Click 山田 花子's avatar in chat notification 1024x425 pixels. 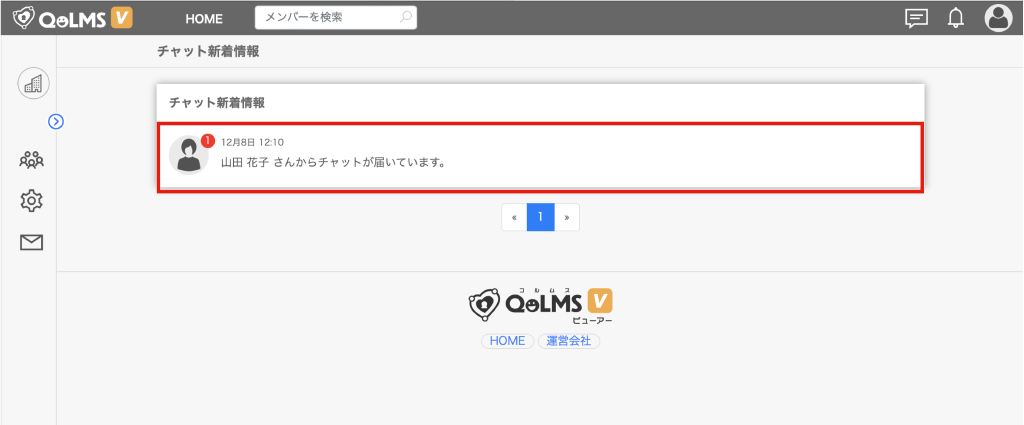click(187, 155)
